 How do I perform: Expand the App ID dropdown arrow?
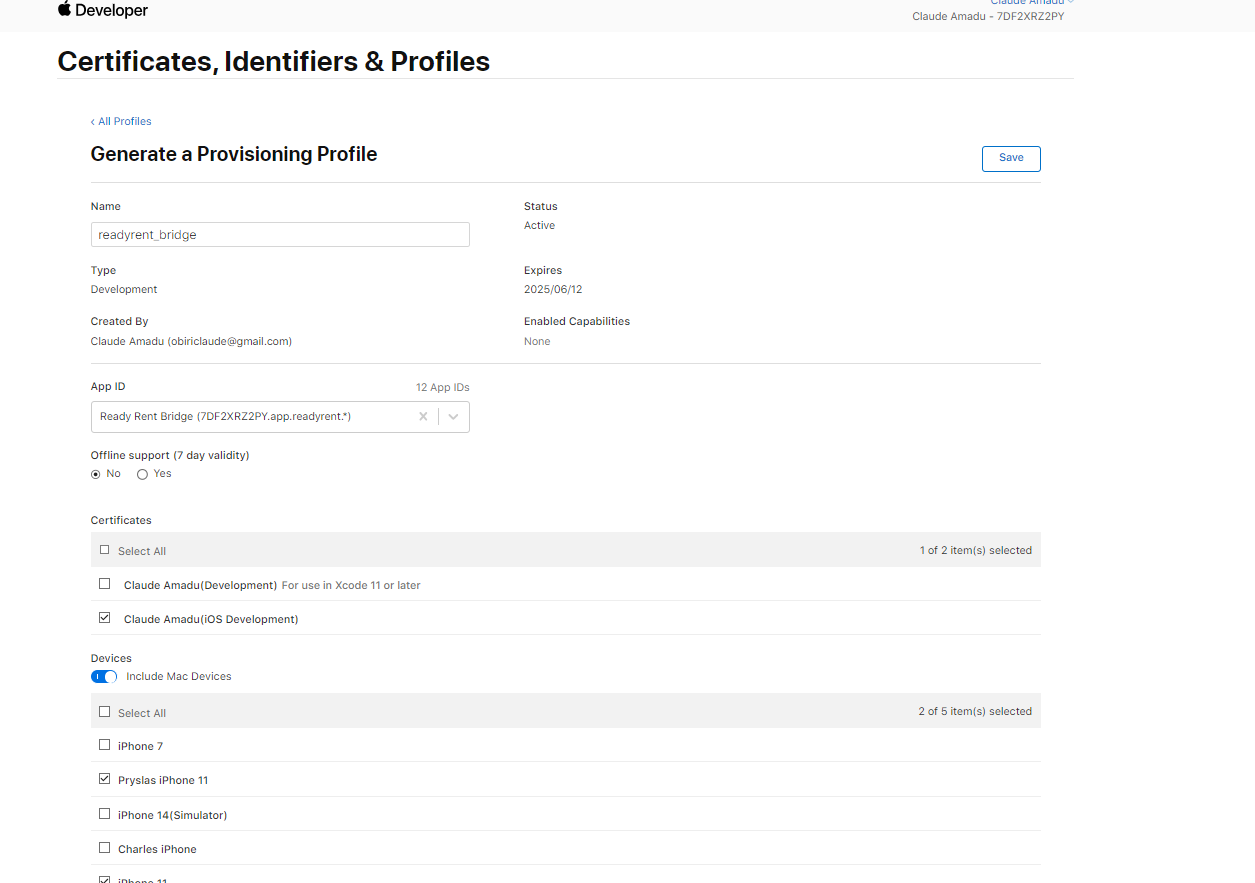click(x=454, y=417)
